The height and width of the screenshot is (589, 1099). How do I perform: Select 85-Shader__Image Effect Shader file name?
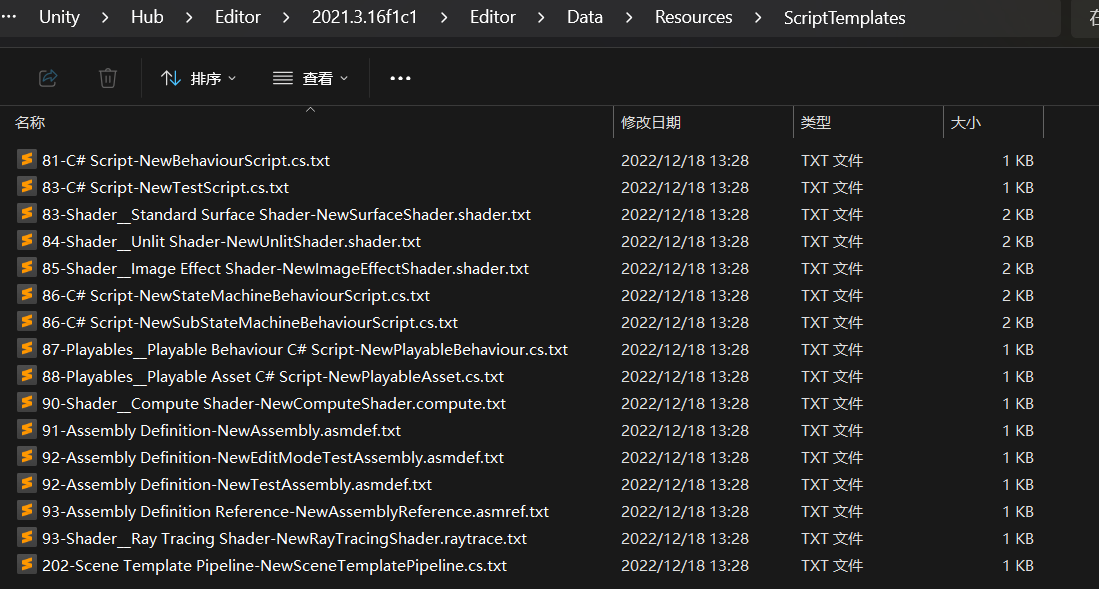click(x=285, y=269)
